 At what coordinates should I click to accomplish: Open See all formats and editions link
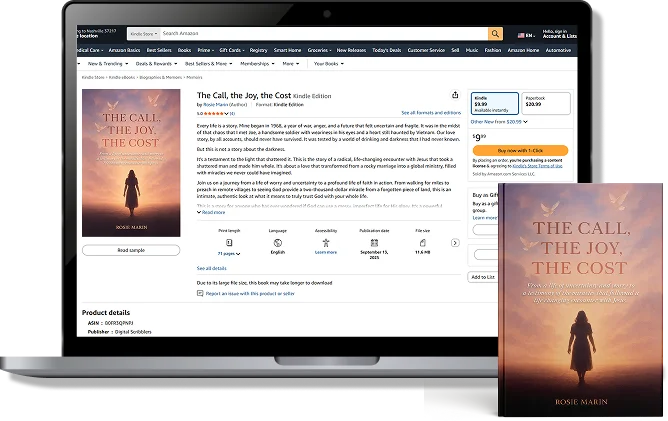431,113
